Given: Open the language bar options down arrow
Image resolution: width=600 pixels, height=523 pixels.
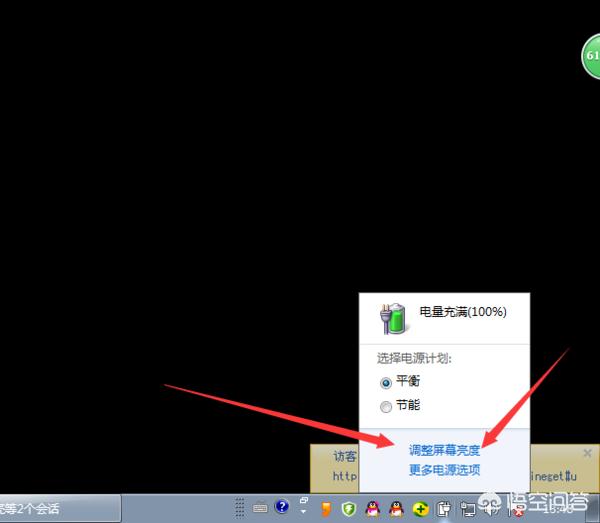Looking at the screenshot, I should click(303, 512).
